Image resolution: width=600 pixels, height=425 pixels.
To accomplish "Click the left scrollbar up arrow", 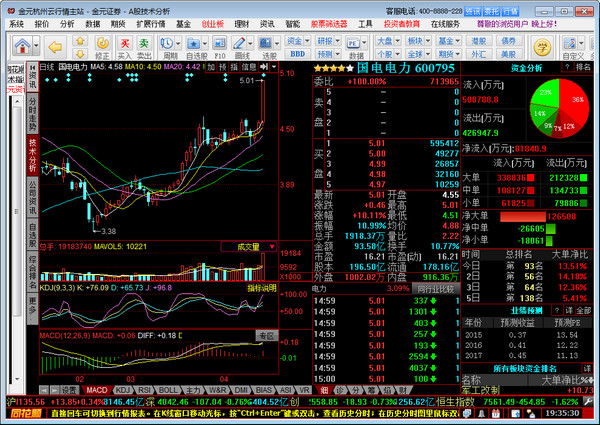I will point(17,102).
